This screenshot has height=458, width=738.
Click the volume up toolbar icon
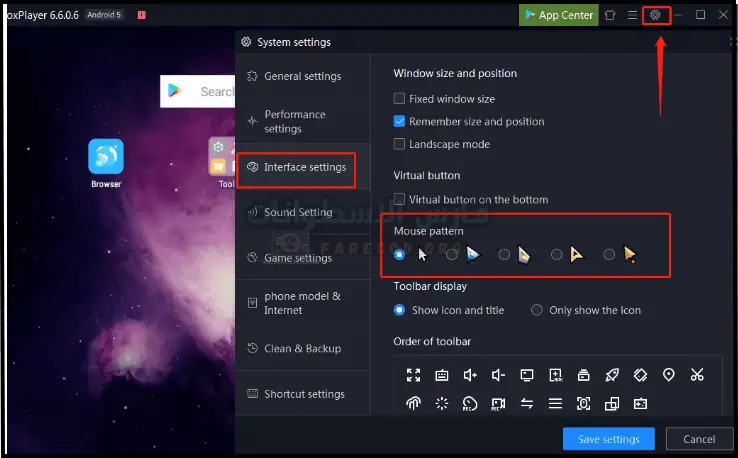(x=470, y=376)
